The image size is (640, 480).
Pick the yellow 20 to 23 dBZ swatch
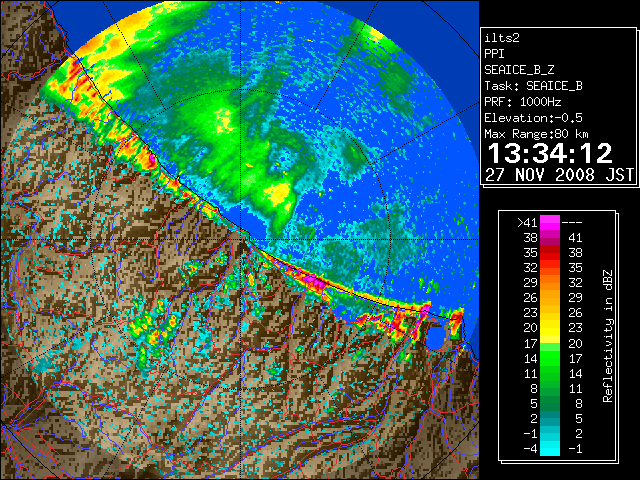pos(550,328)
